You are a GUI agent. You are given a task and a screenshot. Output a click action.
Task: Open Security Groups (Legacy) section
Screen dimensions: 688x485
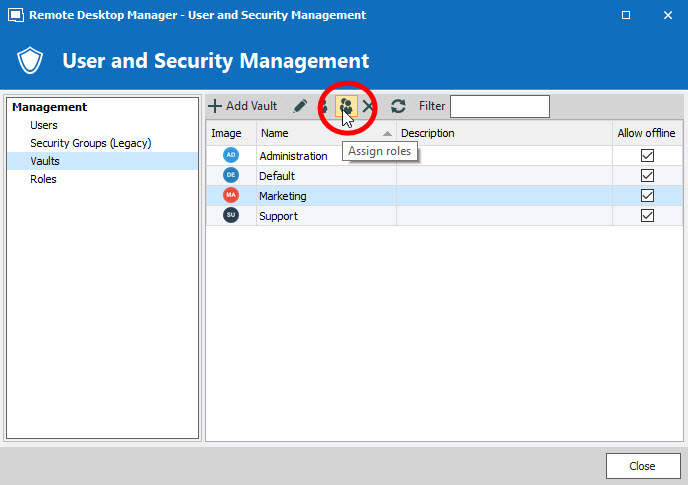pos(90,143)
